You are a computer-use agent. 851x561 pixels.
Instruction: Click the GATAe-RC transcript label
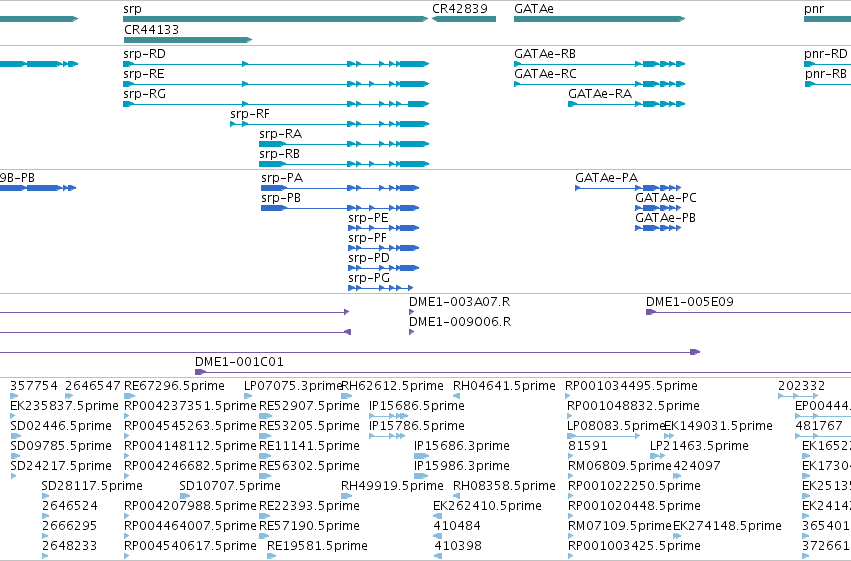[x=545, y=74]
